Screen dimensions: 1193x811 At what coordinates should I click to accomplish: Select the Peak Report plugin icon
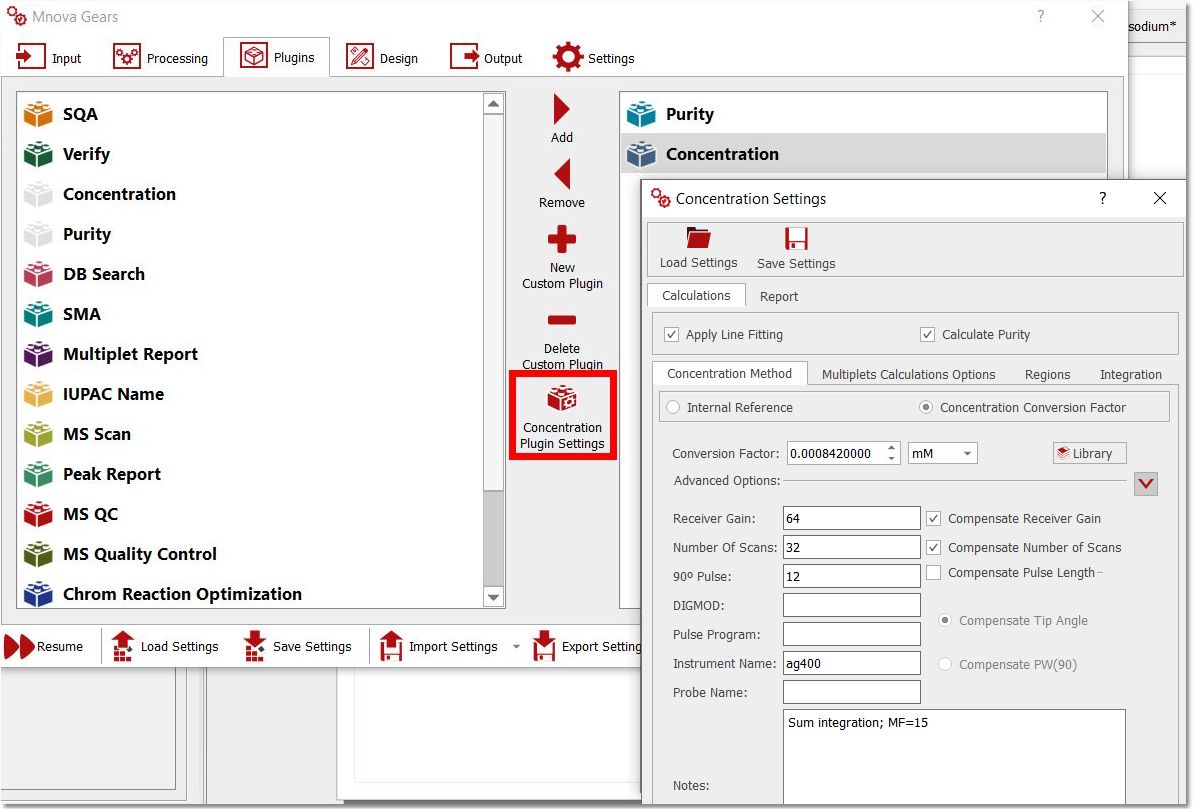click(38, 474)
